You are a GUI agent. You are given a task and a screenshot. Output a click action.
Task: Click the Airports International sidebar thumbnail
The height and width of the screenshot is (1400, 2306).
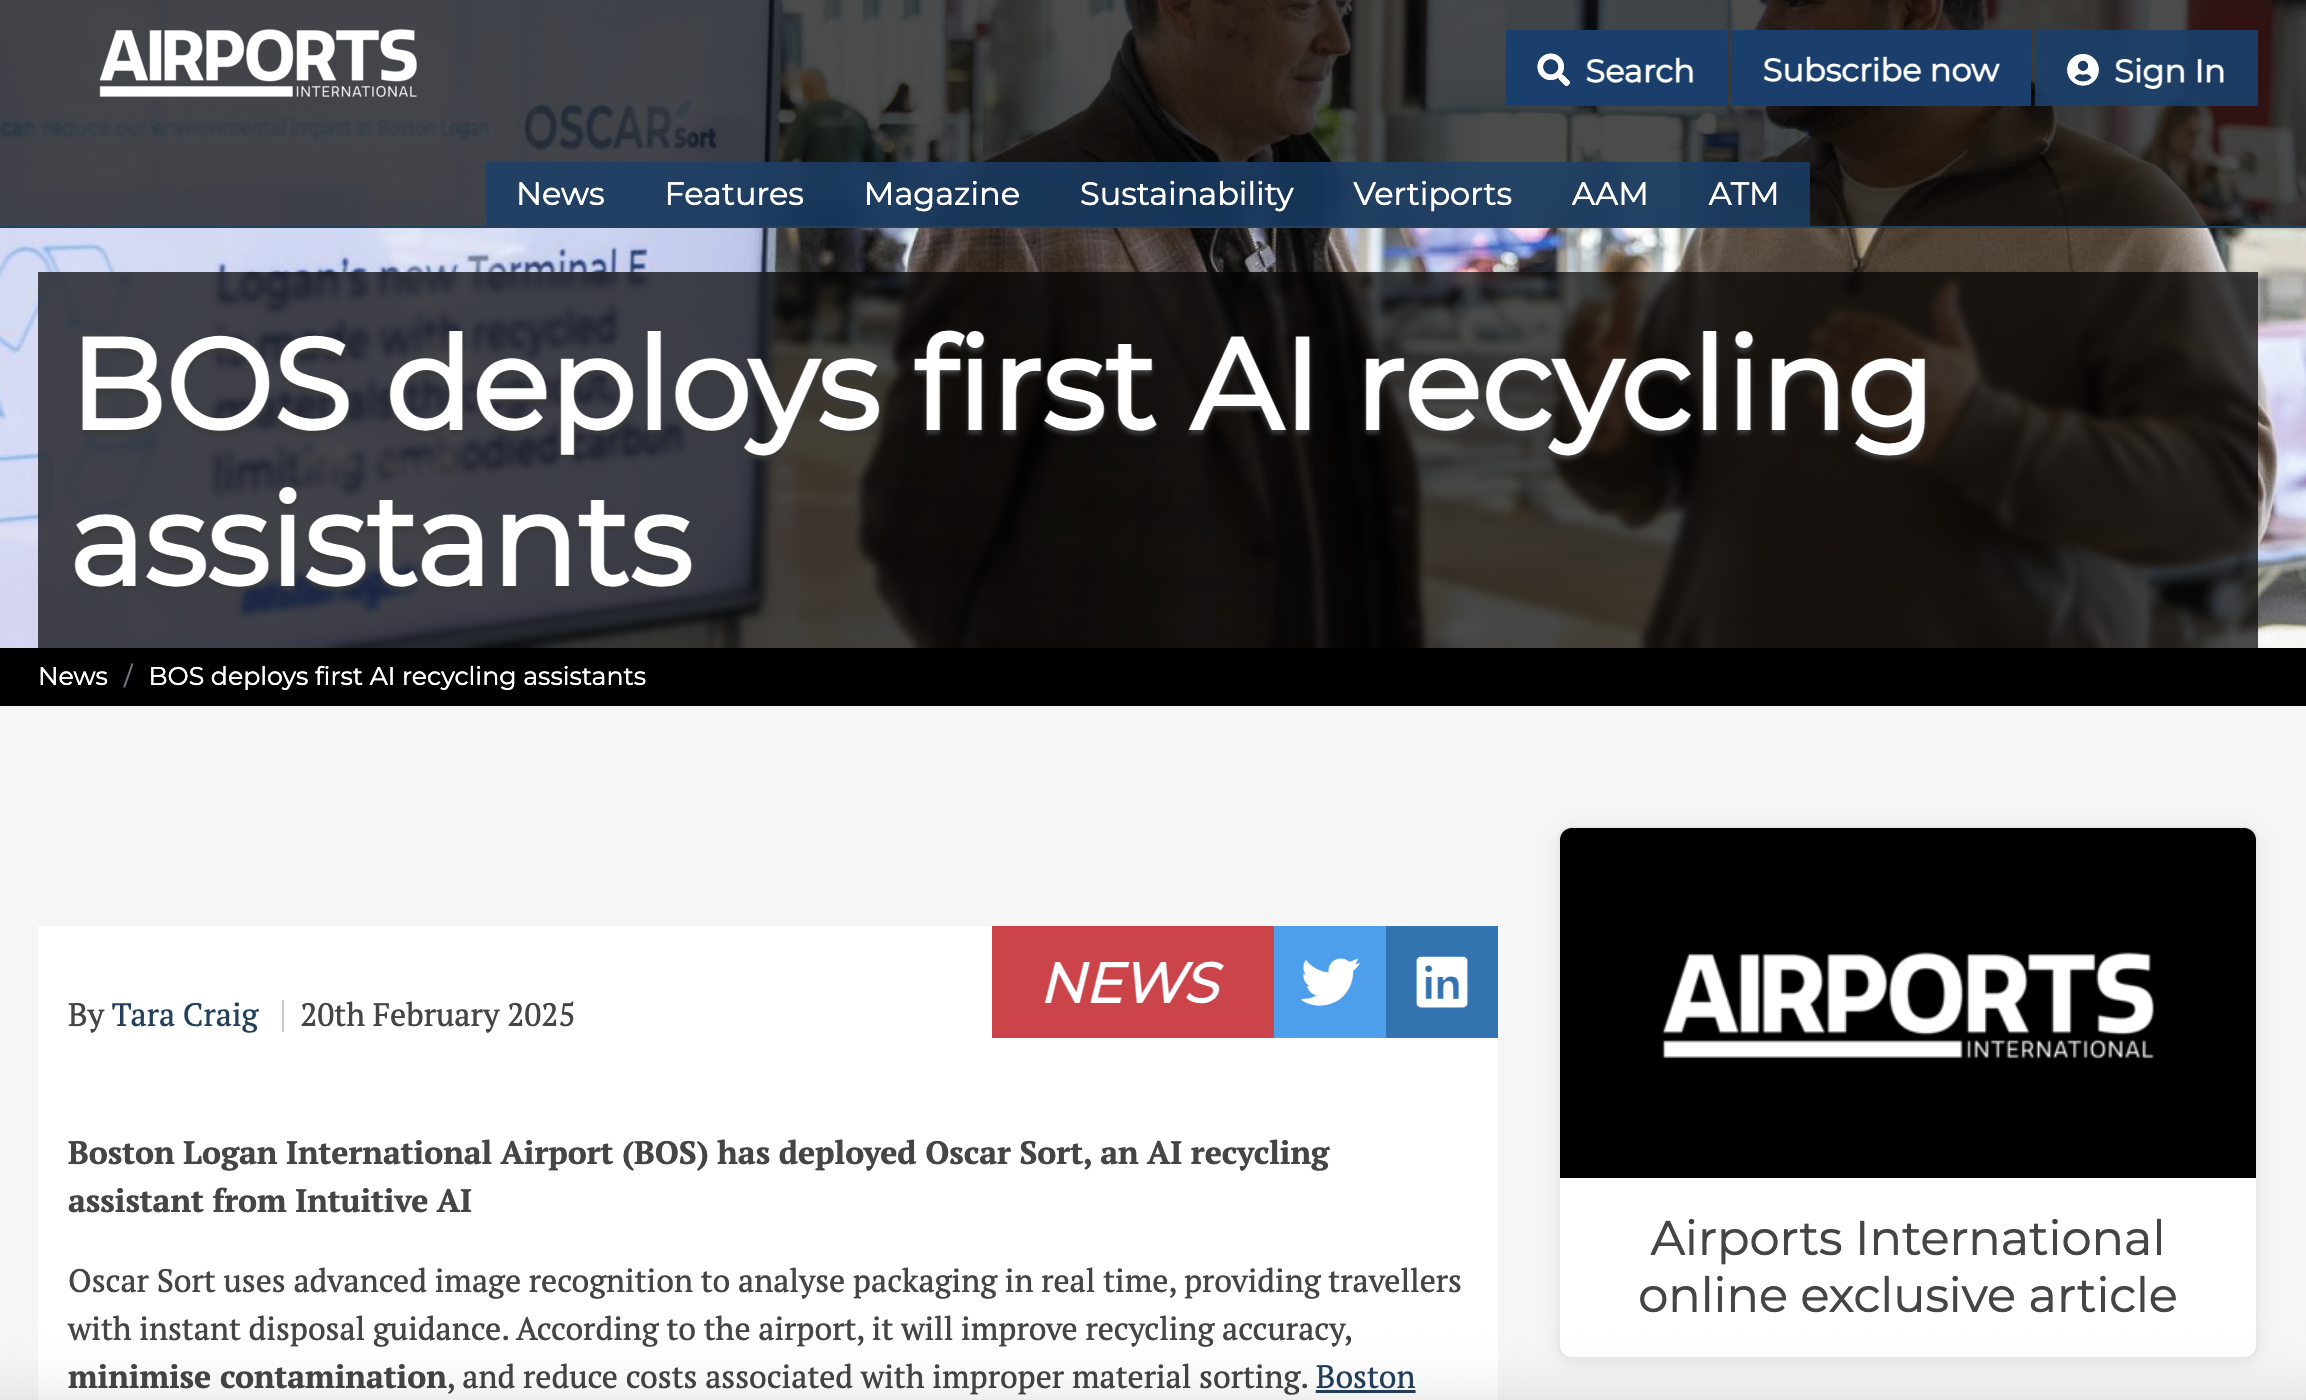[x=1908, y=1003]
